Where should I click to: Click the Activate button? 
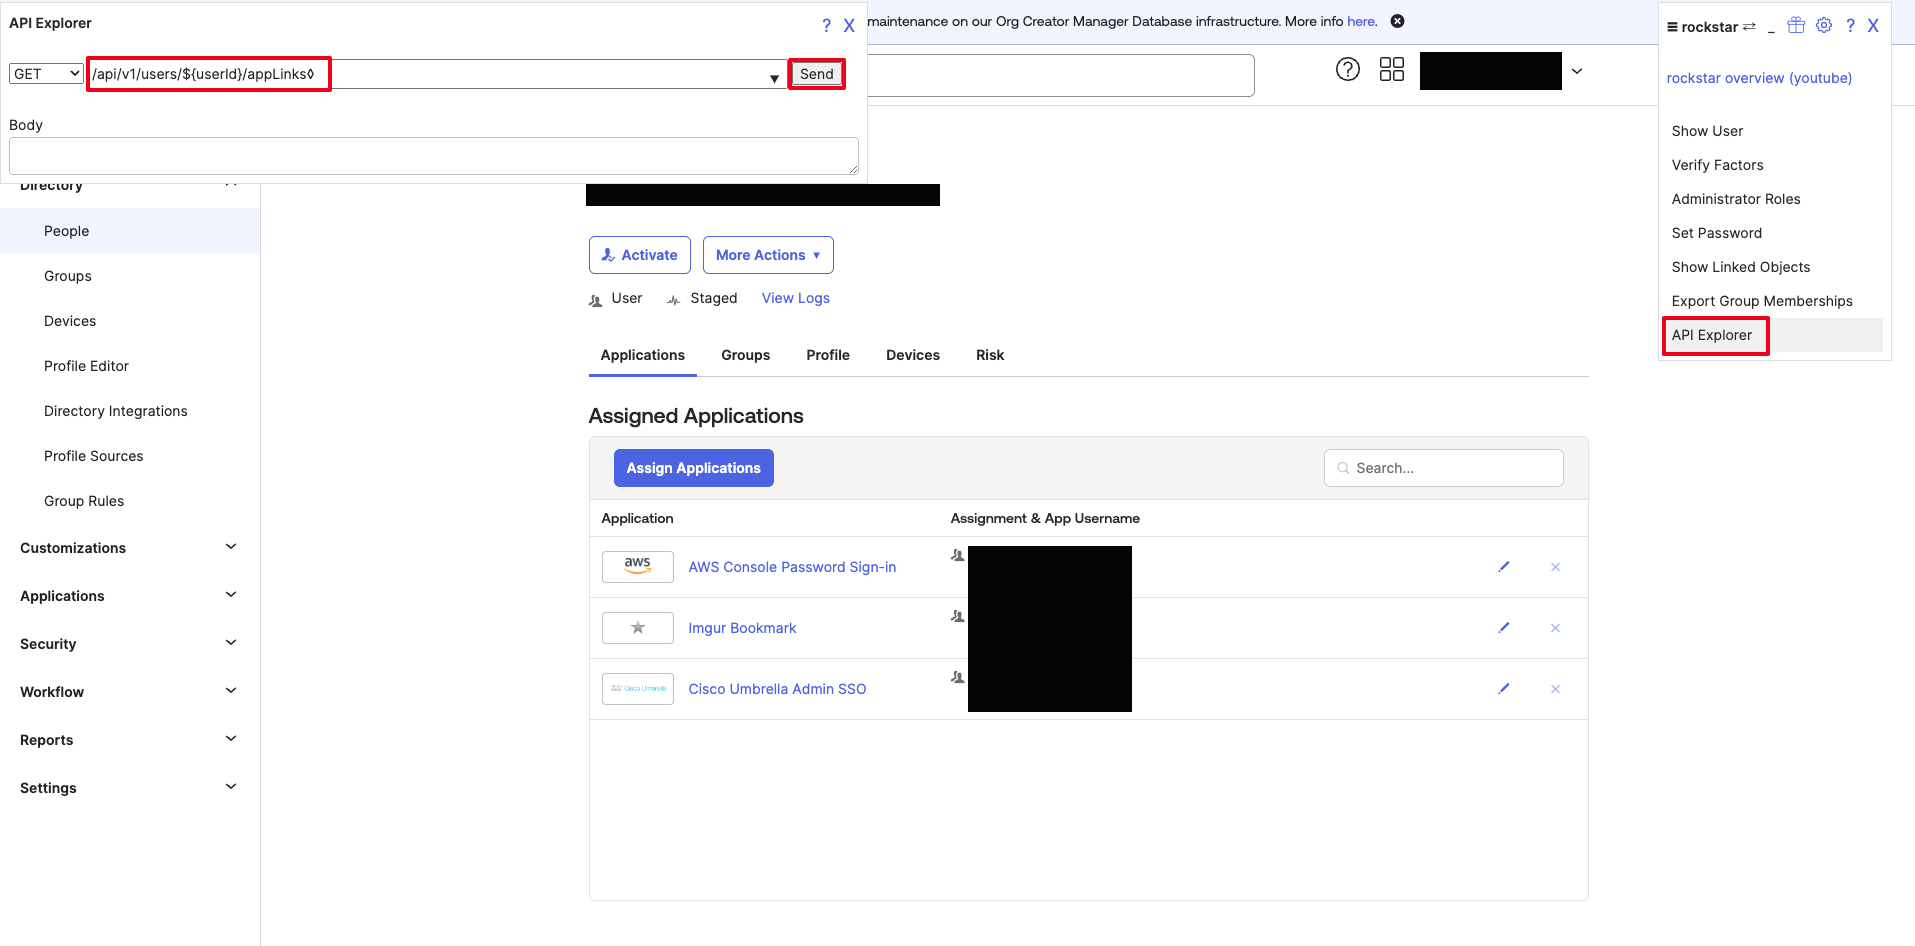click(x=640, y=255)
